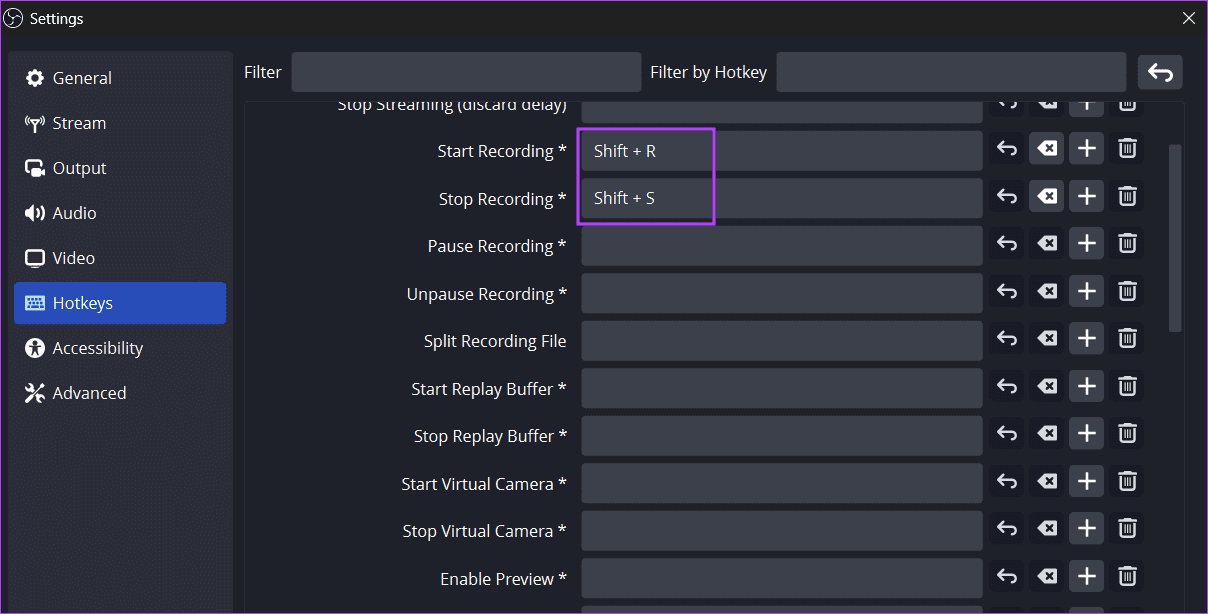This screenshot has width=1208, height=614.
Task: Revert the Split Recording File hotkey
Action: tap(1006, 338)
